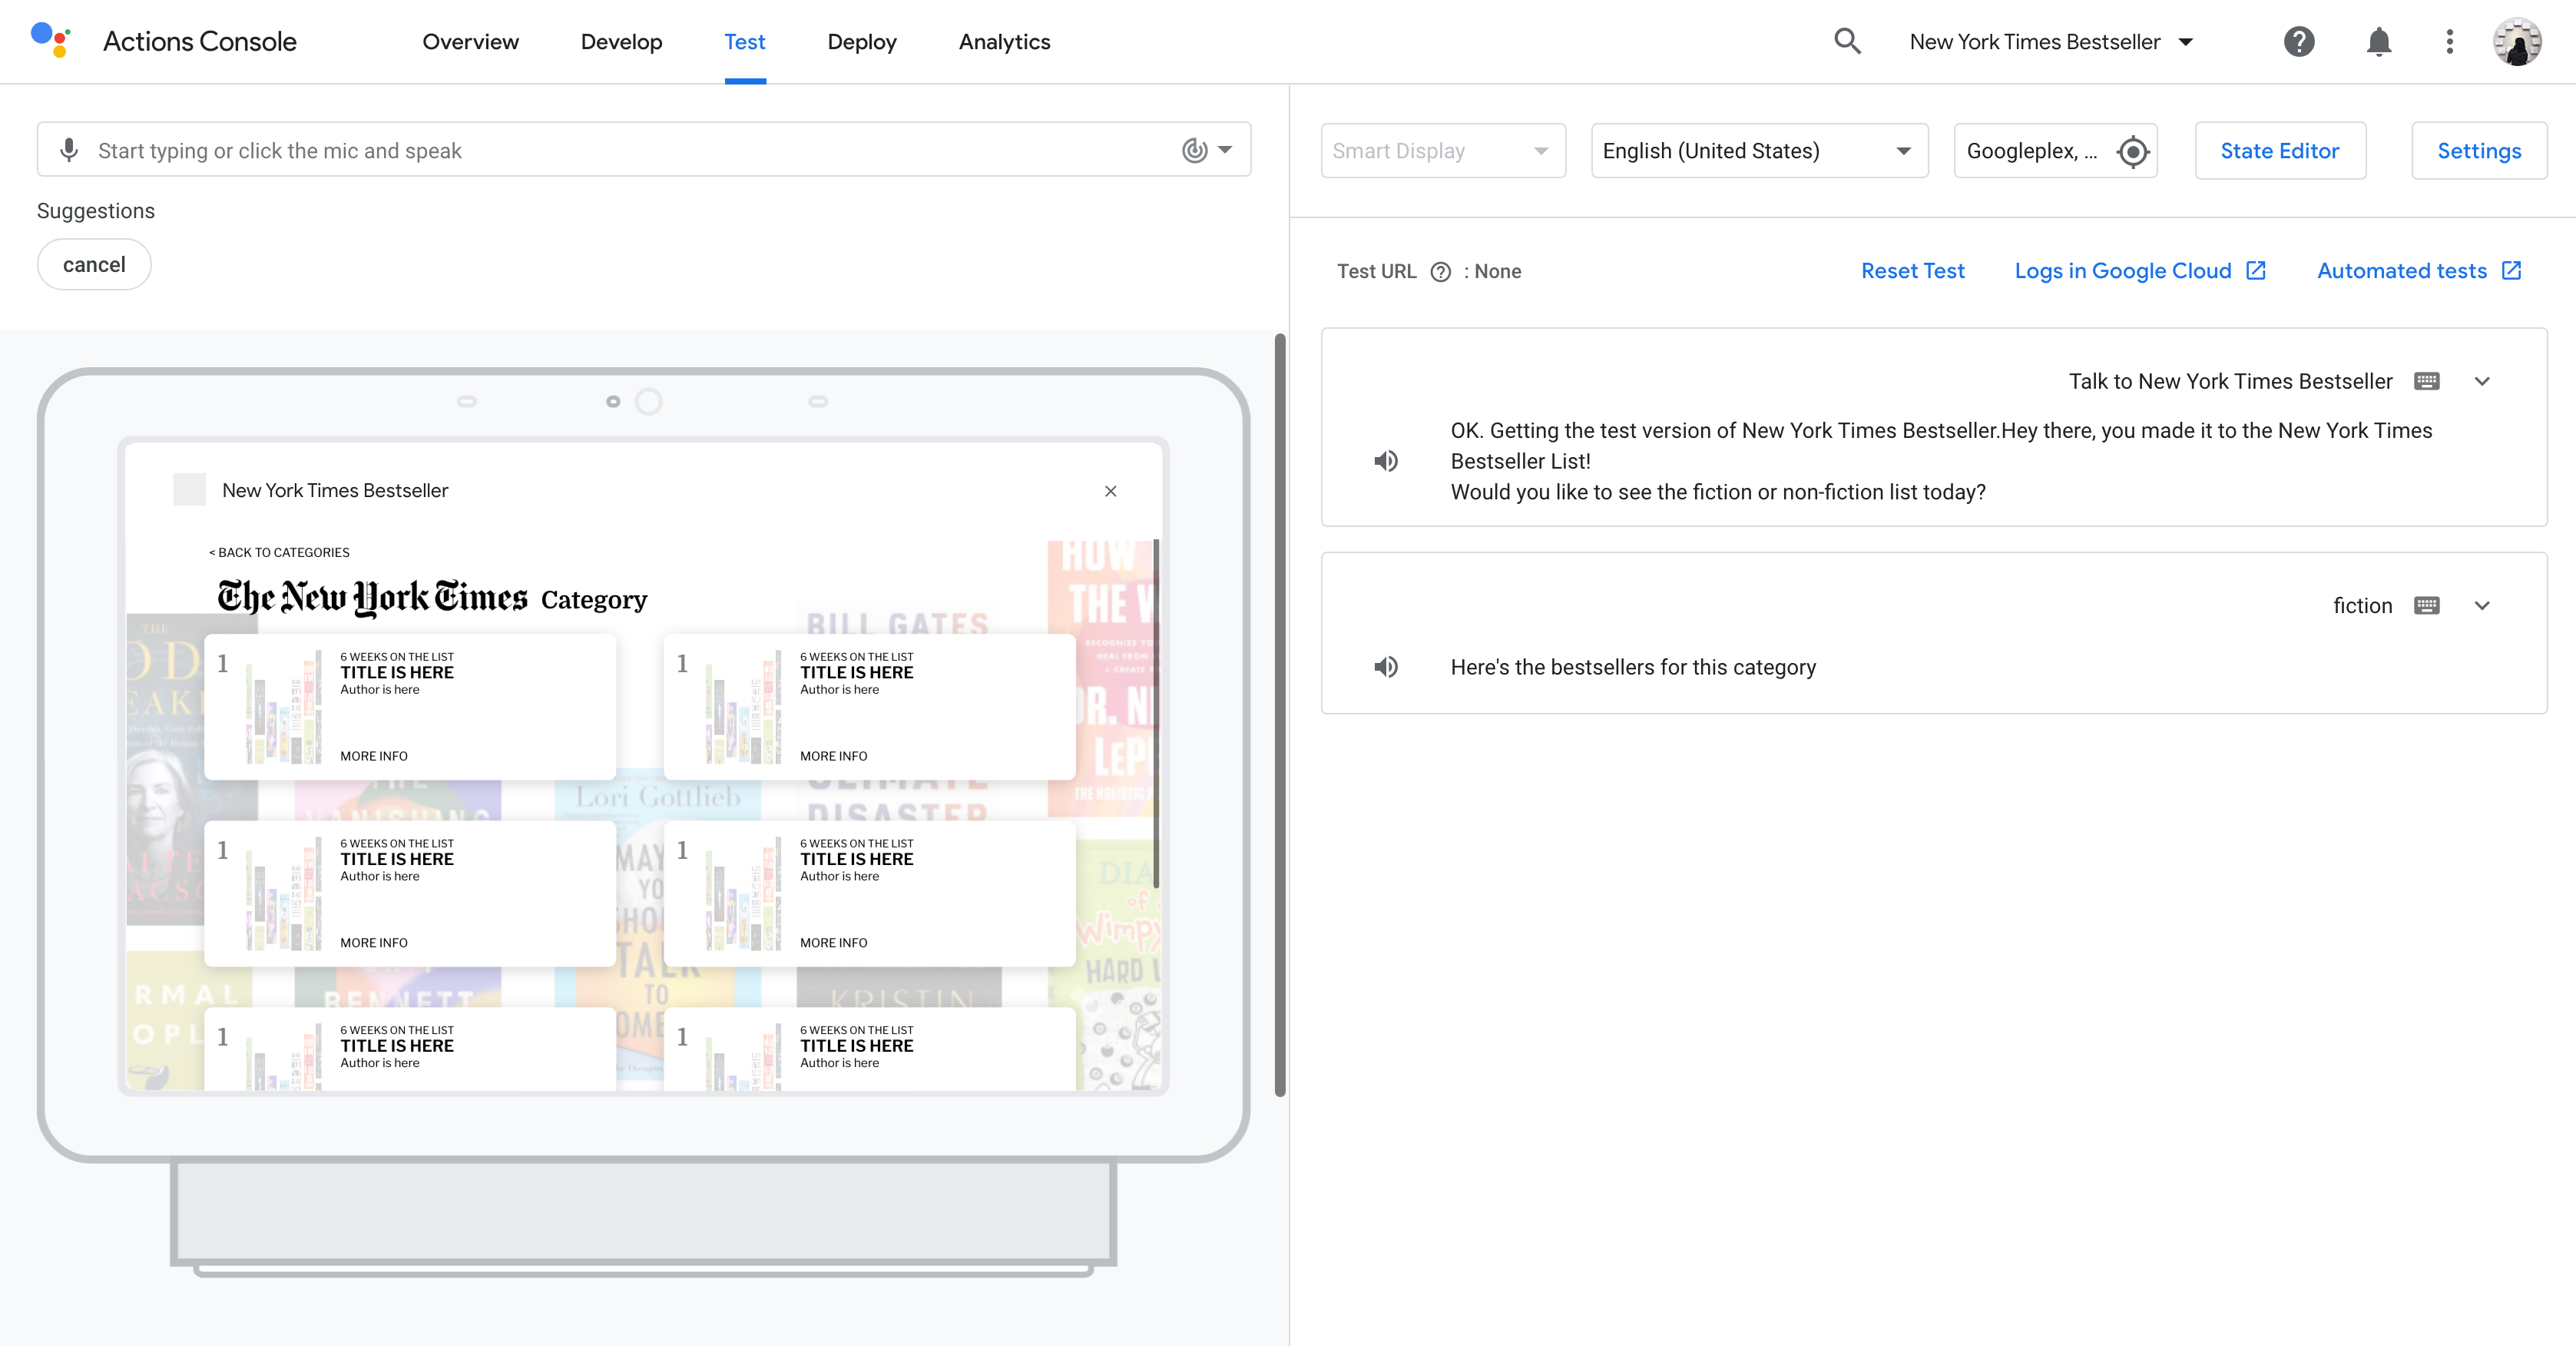Image resolution: width=2576 pixels, height=1346 pixels.
Task: Expand the fiction conversation turn chevron
Action: tap(2481, 605)
